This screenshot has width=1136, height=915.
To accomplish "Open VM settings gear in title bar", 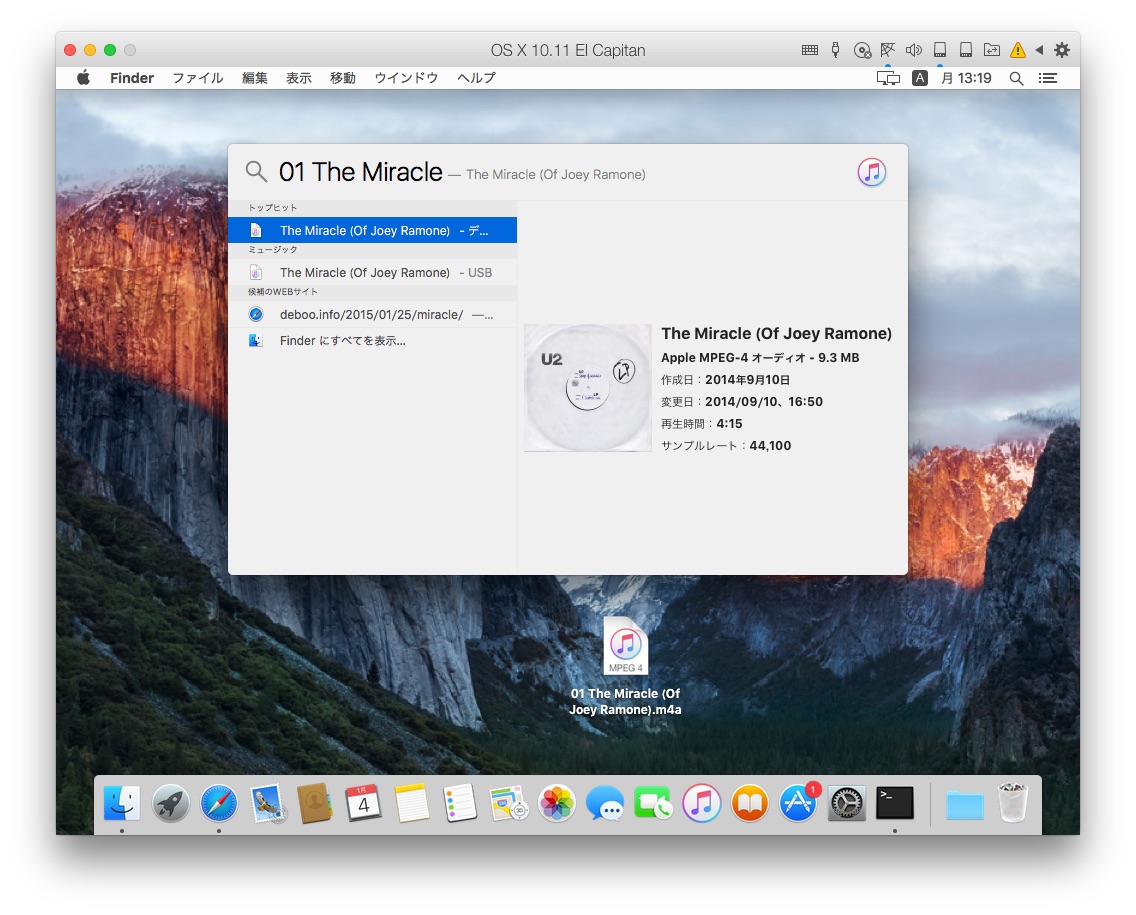I will [x=1061, y=50].
